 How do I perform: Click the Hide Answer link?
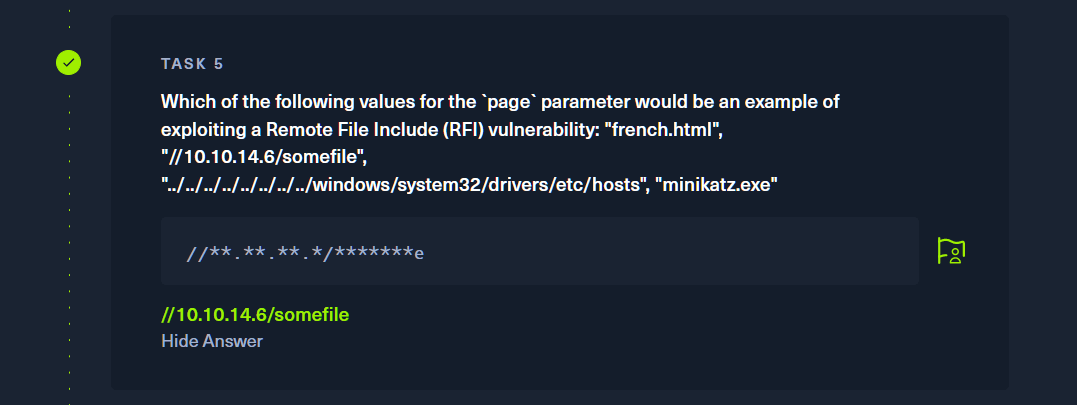pos(211,341)
